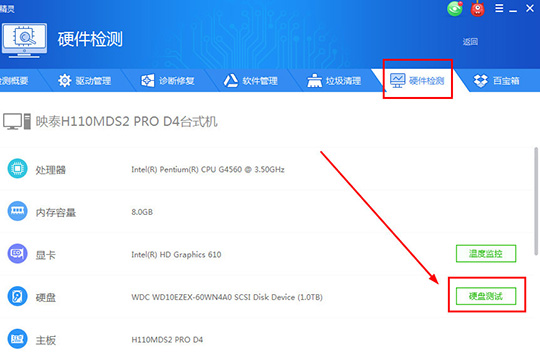Screen dimensions: 540x360
Task: Click the 硬盘 hard disk icon
Action: click(x=18, y=296)
